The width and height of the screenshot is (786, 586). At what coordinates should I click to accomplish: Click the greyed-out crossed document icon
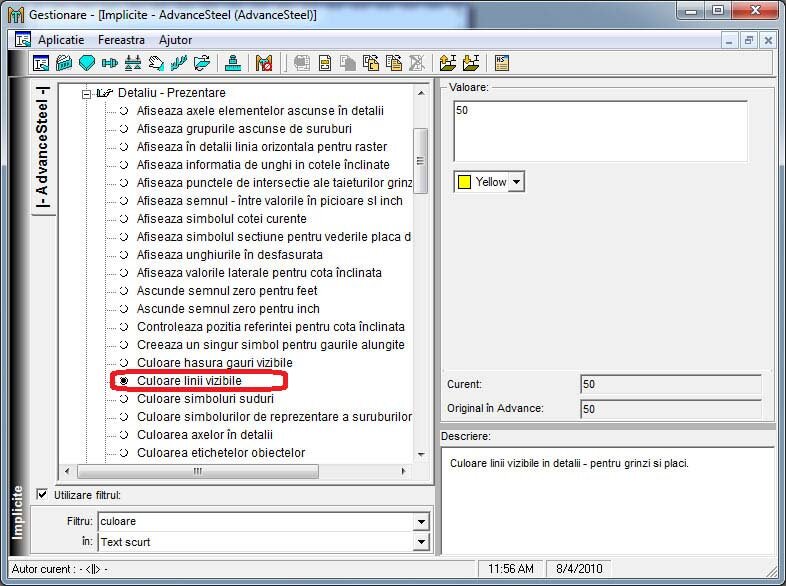tap(417, 63)
